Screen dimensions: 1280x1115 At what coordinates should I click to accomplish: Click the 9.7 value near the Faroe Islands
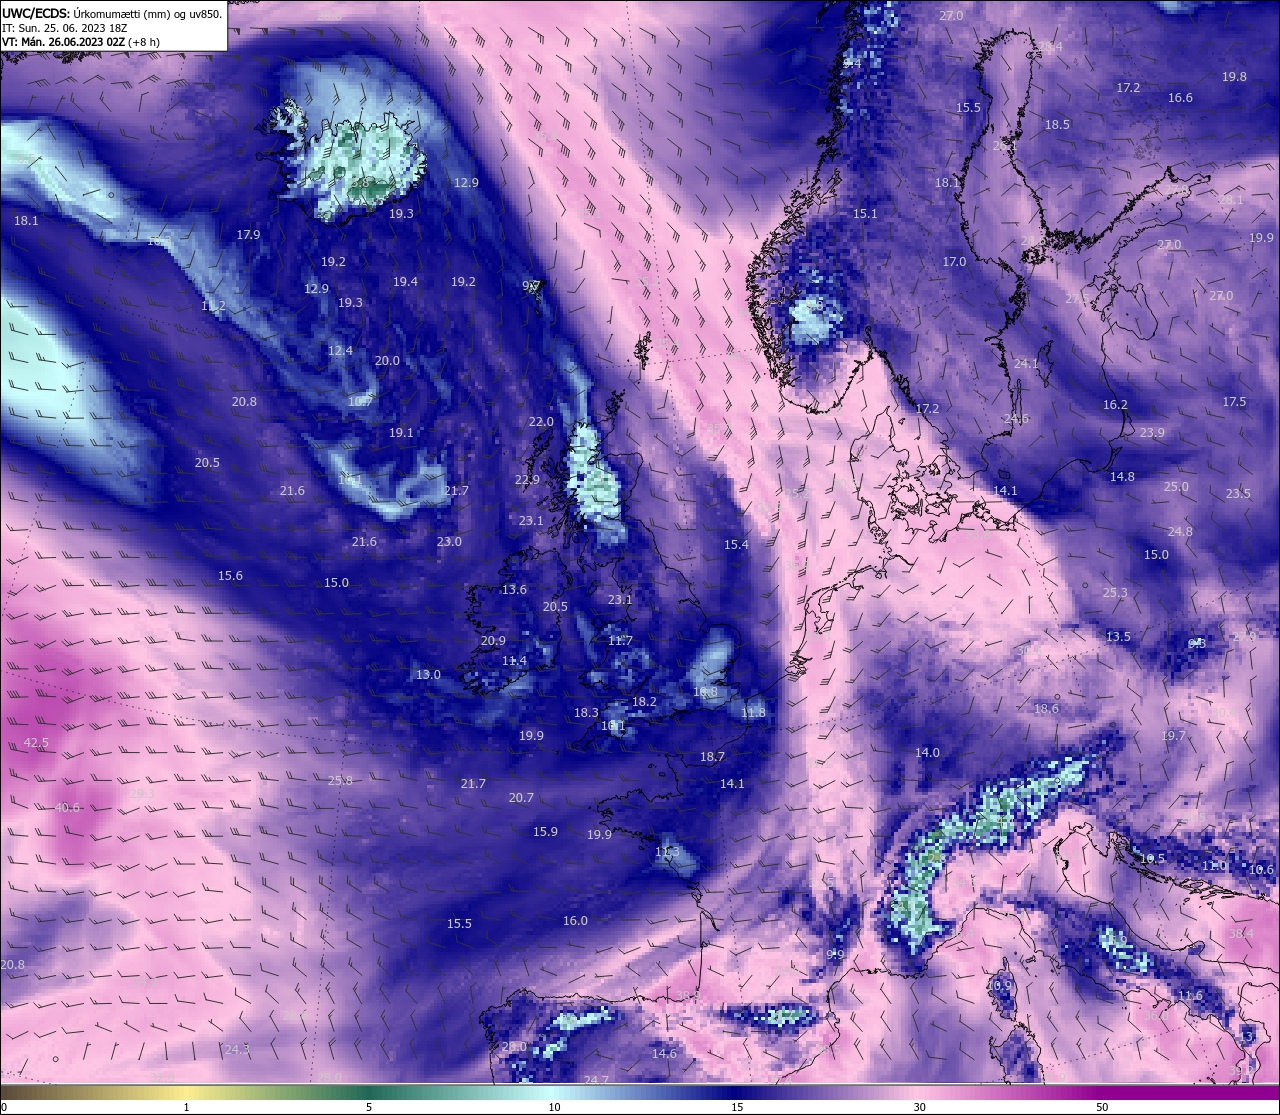point(531,286)
